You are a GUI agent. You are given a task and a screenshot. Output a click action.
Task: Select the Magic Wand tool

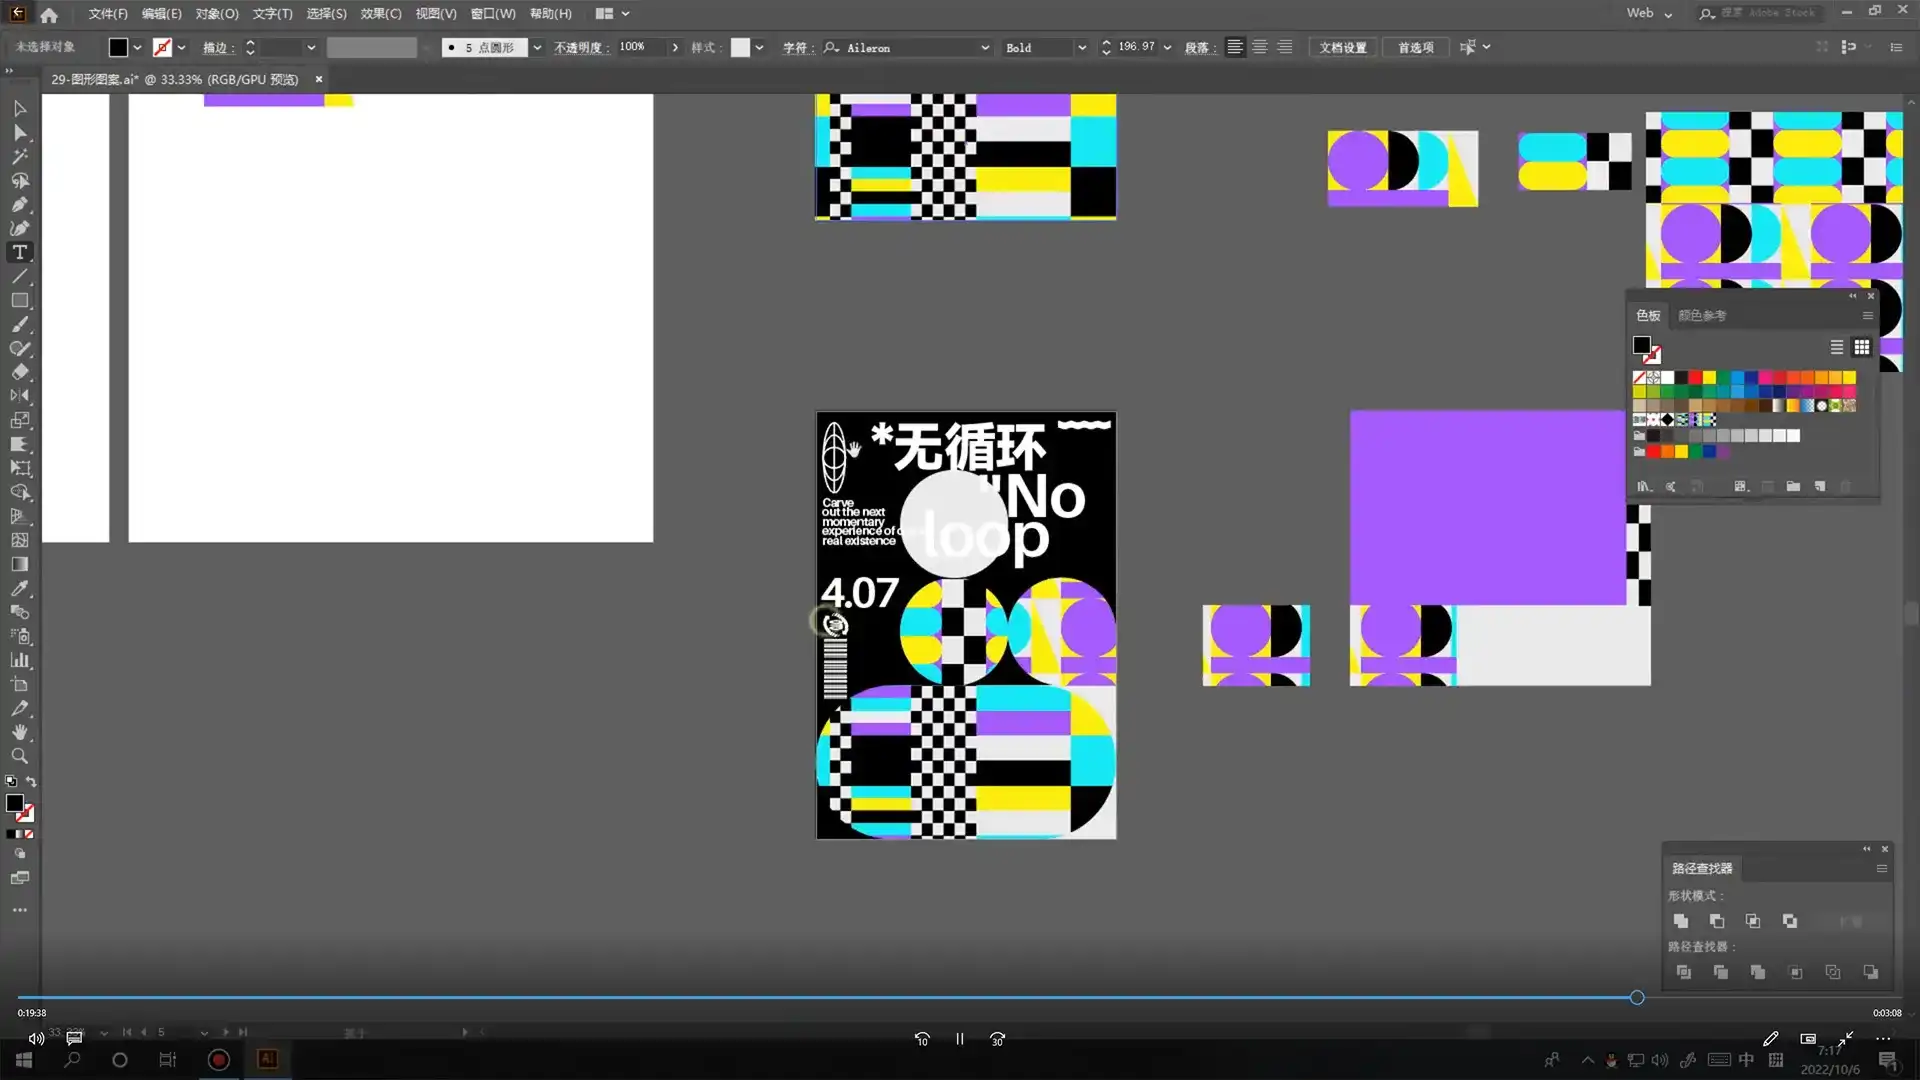tap(19, 157)
